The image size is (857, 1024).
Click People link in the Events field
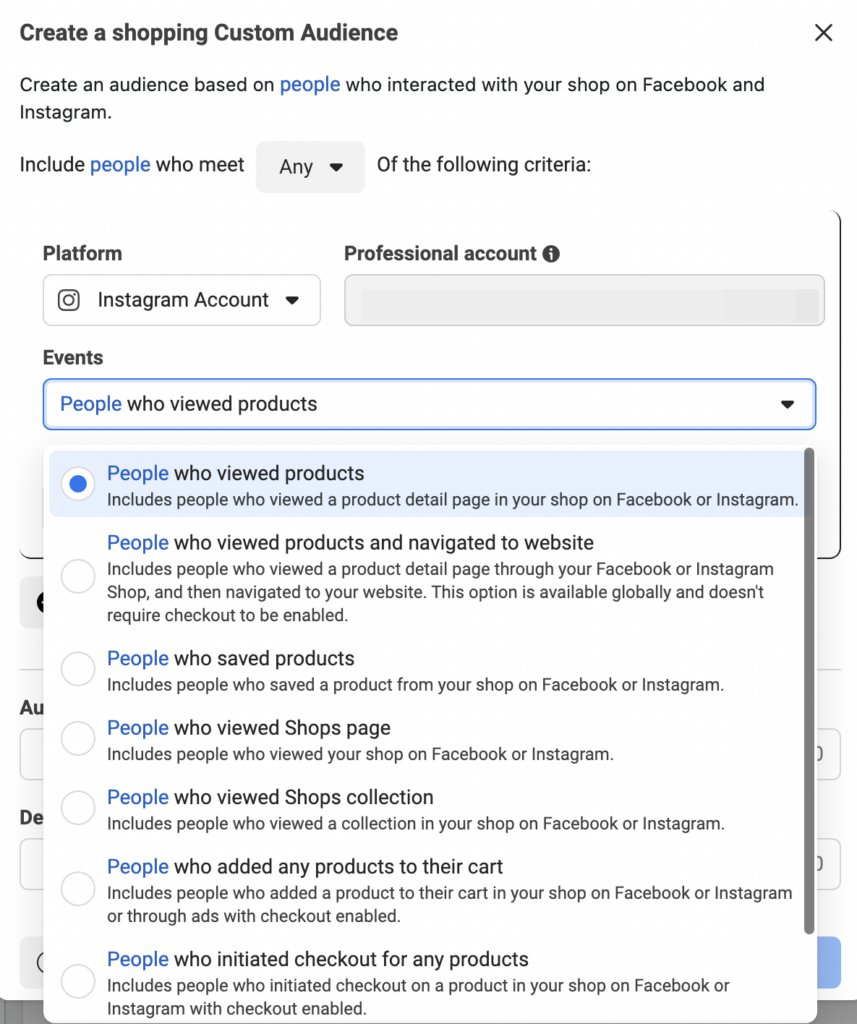pos(91,404)
